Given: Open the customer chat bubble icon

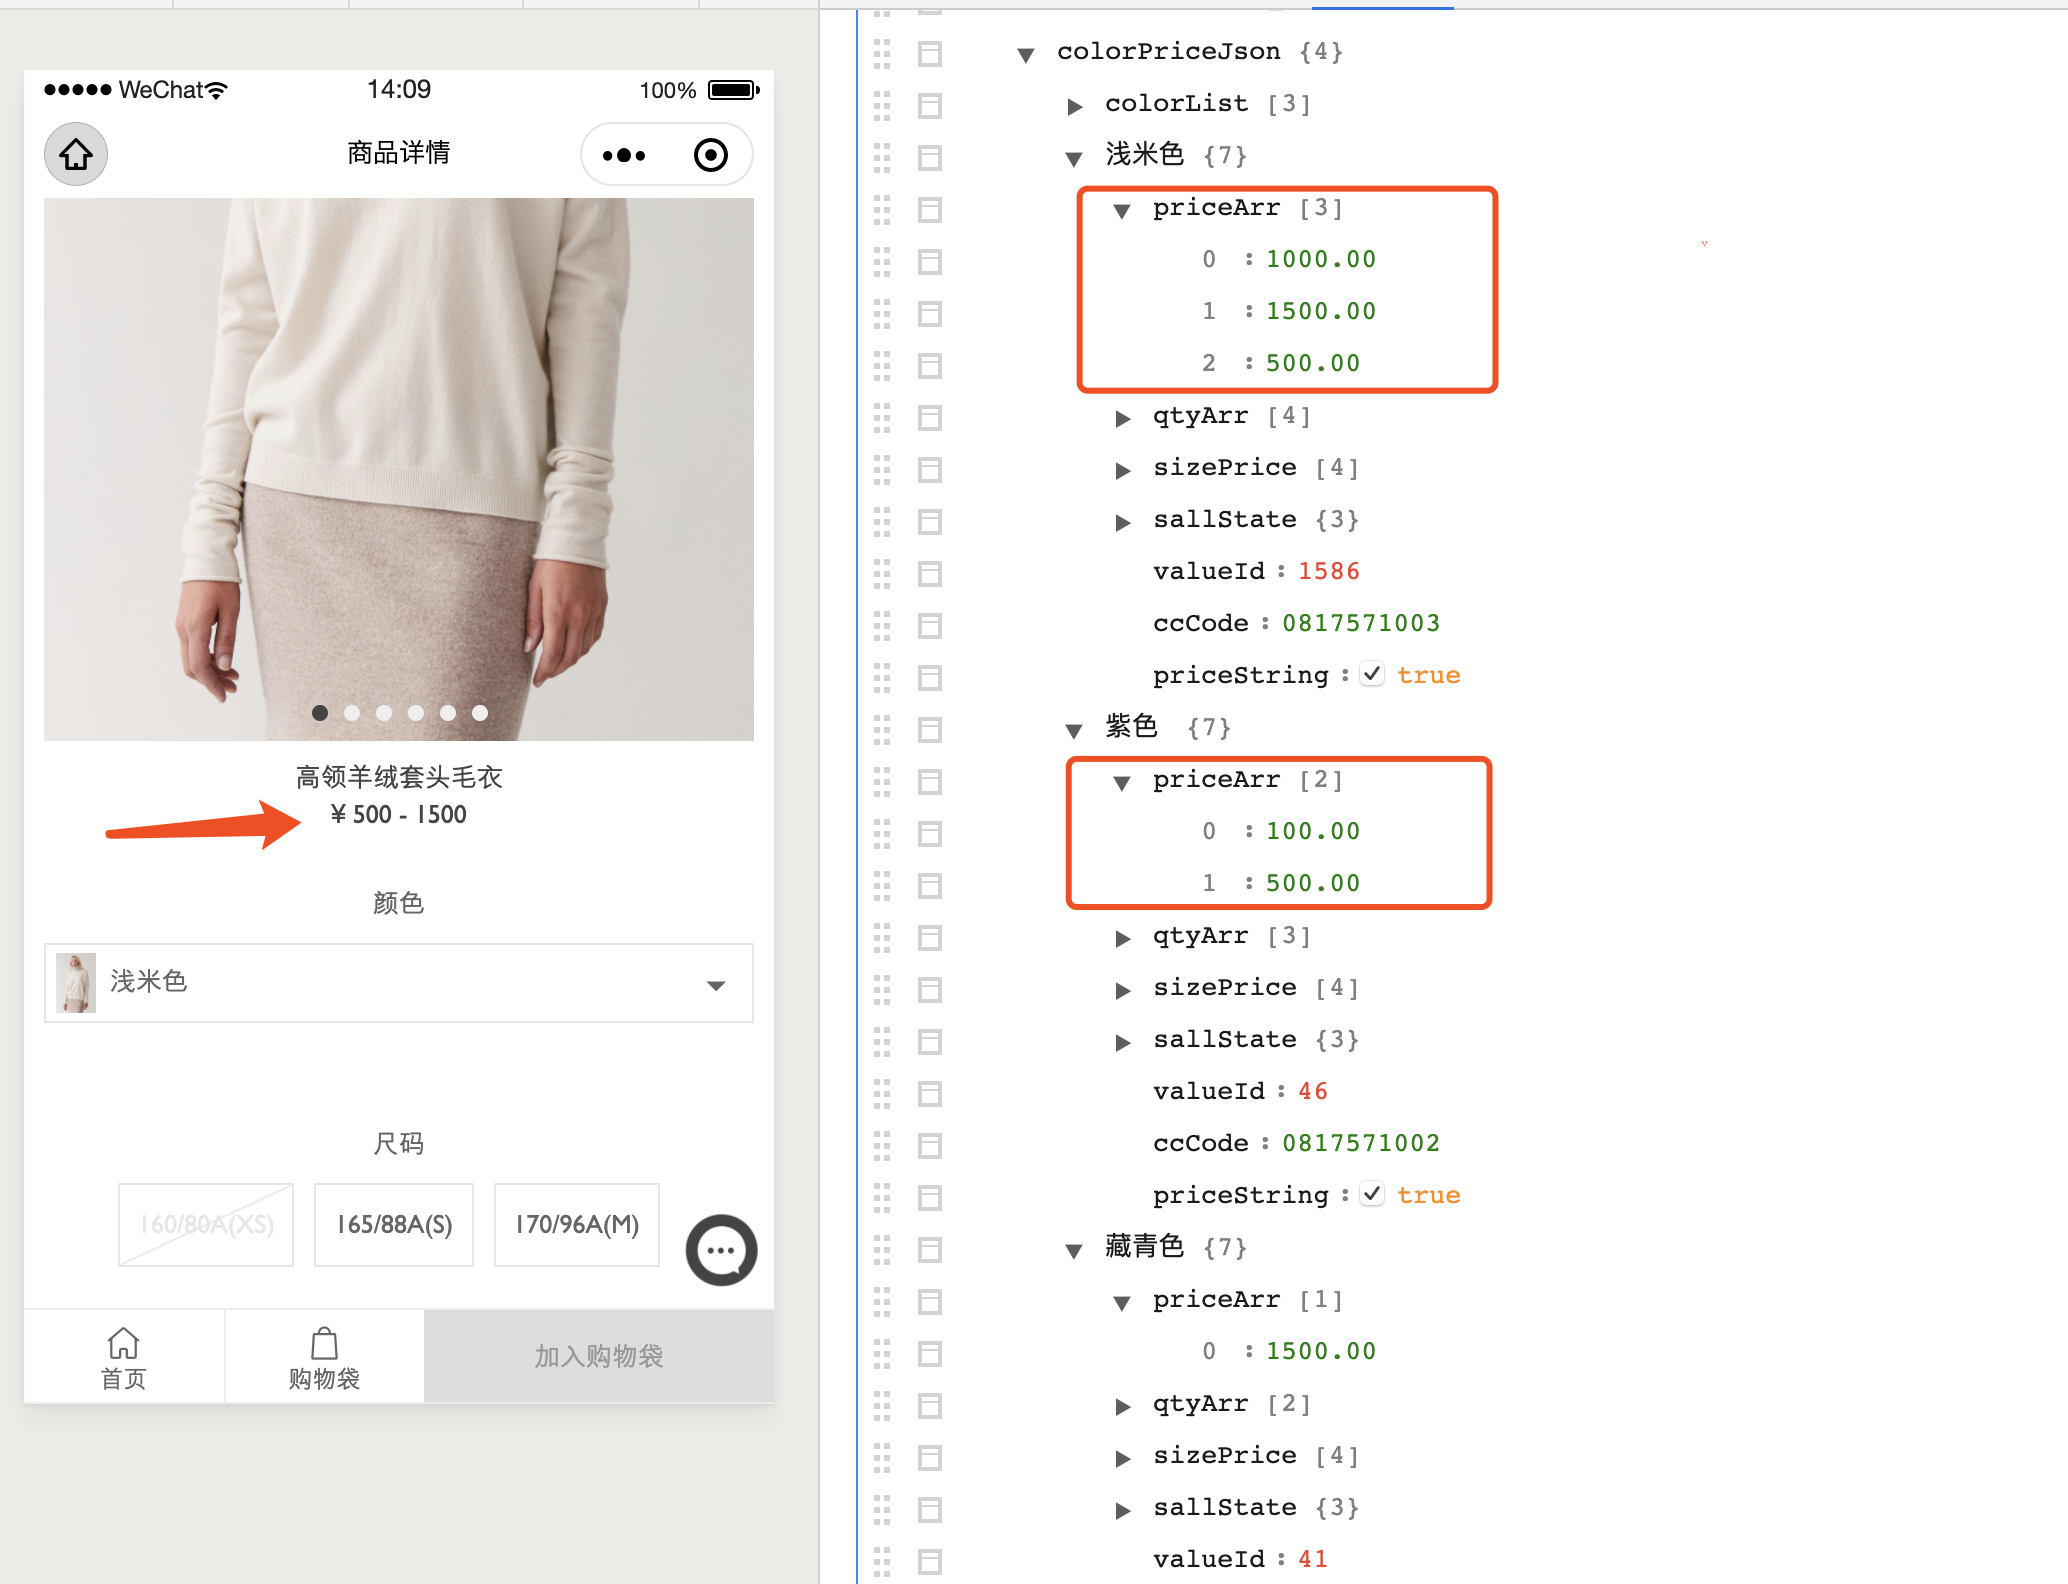Looking at the screenshot, I should (x=721, y=1250).
